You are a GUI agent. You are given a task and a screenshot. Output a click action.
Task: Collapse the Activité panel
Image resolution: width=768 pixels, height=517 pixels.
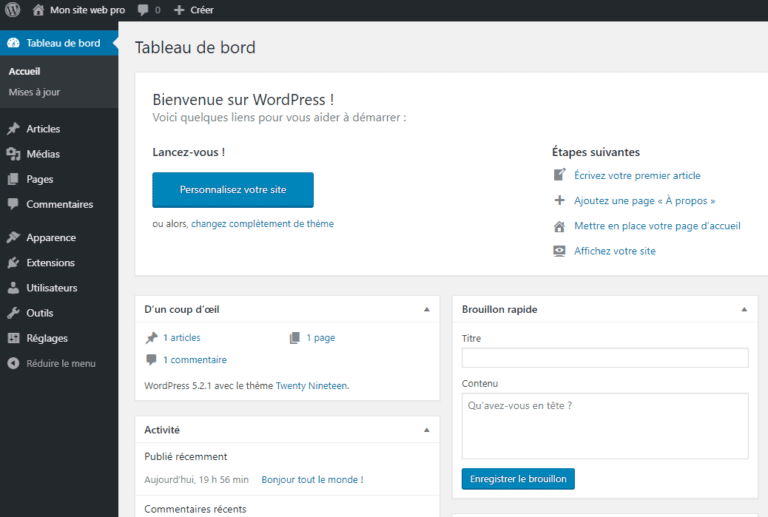click(x=427, y=430)
